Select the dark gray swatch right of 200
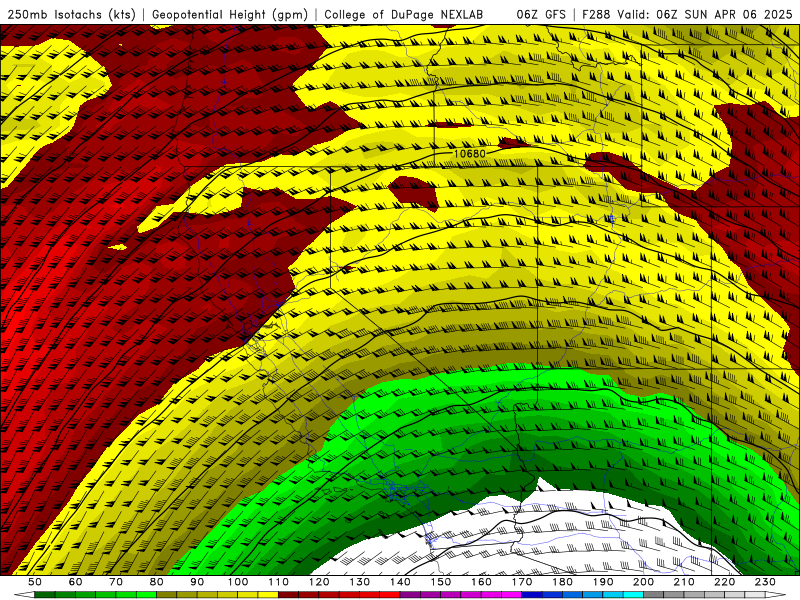800x600 pixels. [654, 595]
